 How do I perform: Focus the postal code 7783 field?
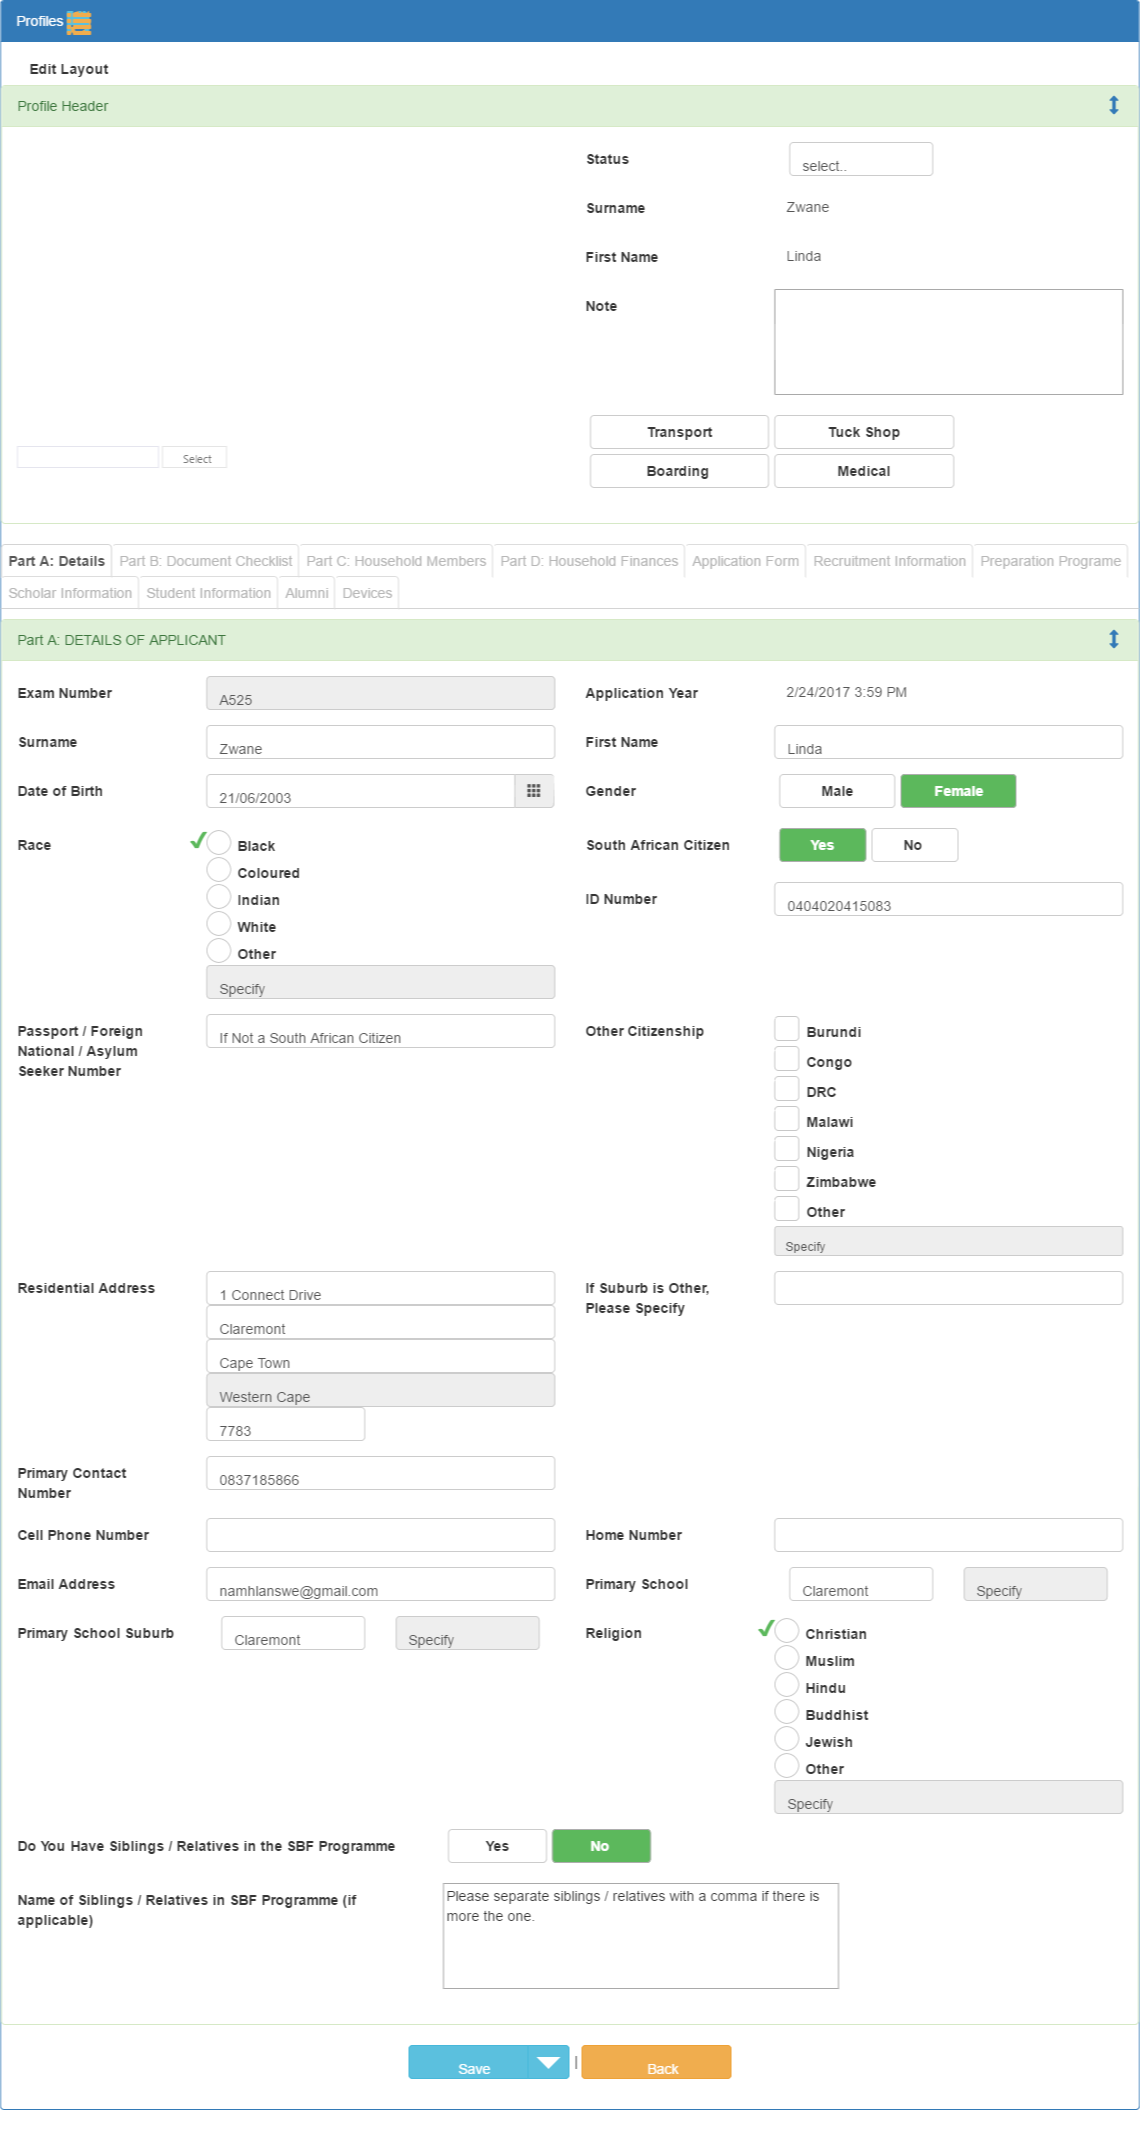[x=286, y=1424]
